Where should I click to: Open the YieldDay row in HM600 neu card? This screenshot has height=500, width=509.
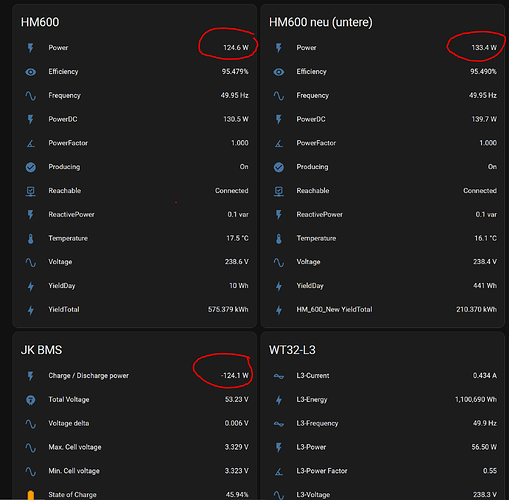pyautogui.click(x=383, y=286)
